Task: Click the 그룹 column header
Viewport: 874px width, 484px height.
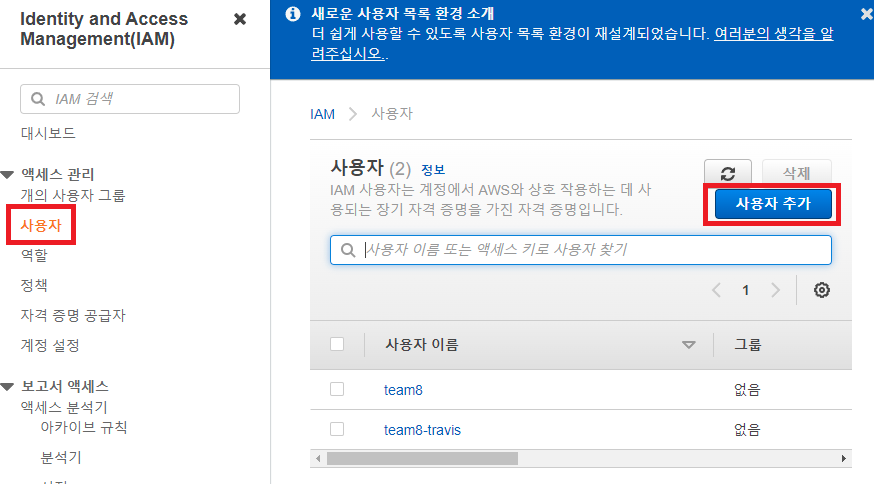Action: (x=747, y=345)
